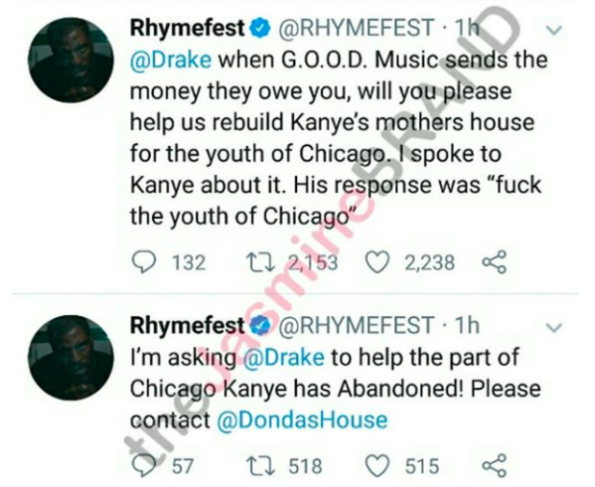Image resolution: width=595 pixels, height=487 pixels.
Task: Reply to the second tweet with 57 replies
Action: (143, 466)
